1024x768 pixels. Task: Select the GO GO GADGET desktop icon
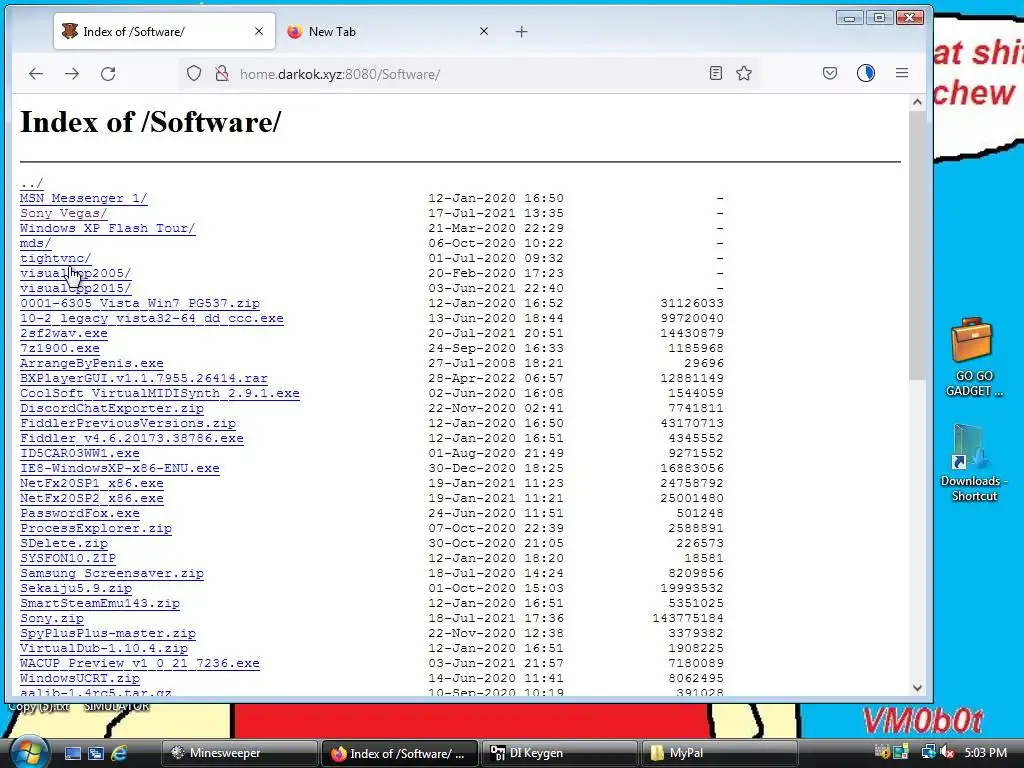973,357
